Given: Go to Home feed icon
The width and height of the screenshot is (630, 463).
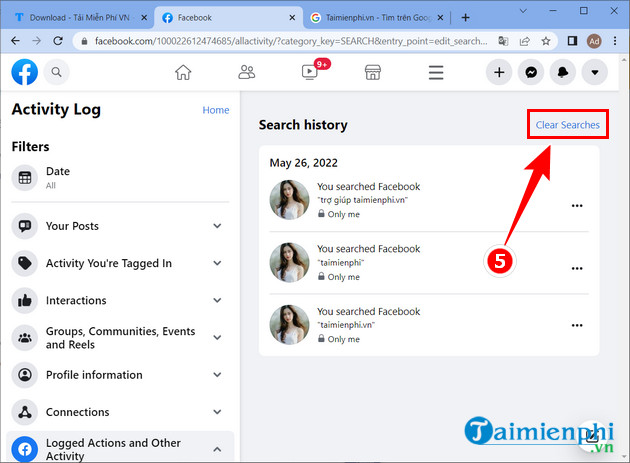Looking at the screenshot, I should pyautogui.click(x=183, y=72).
